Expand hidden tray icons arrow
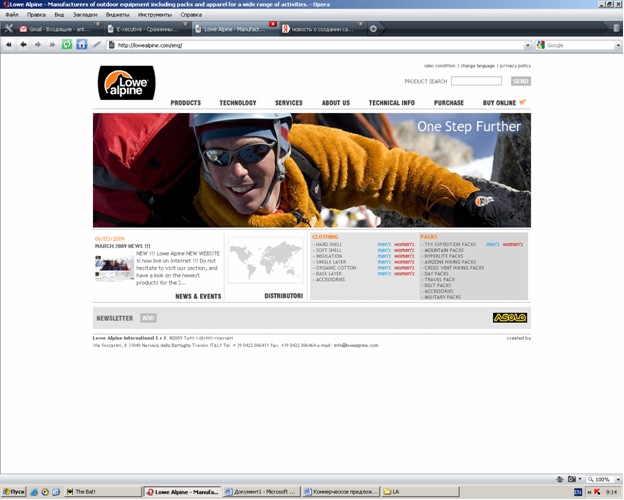The width and height of the screenshot is (624, 500). coord(589,492)
